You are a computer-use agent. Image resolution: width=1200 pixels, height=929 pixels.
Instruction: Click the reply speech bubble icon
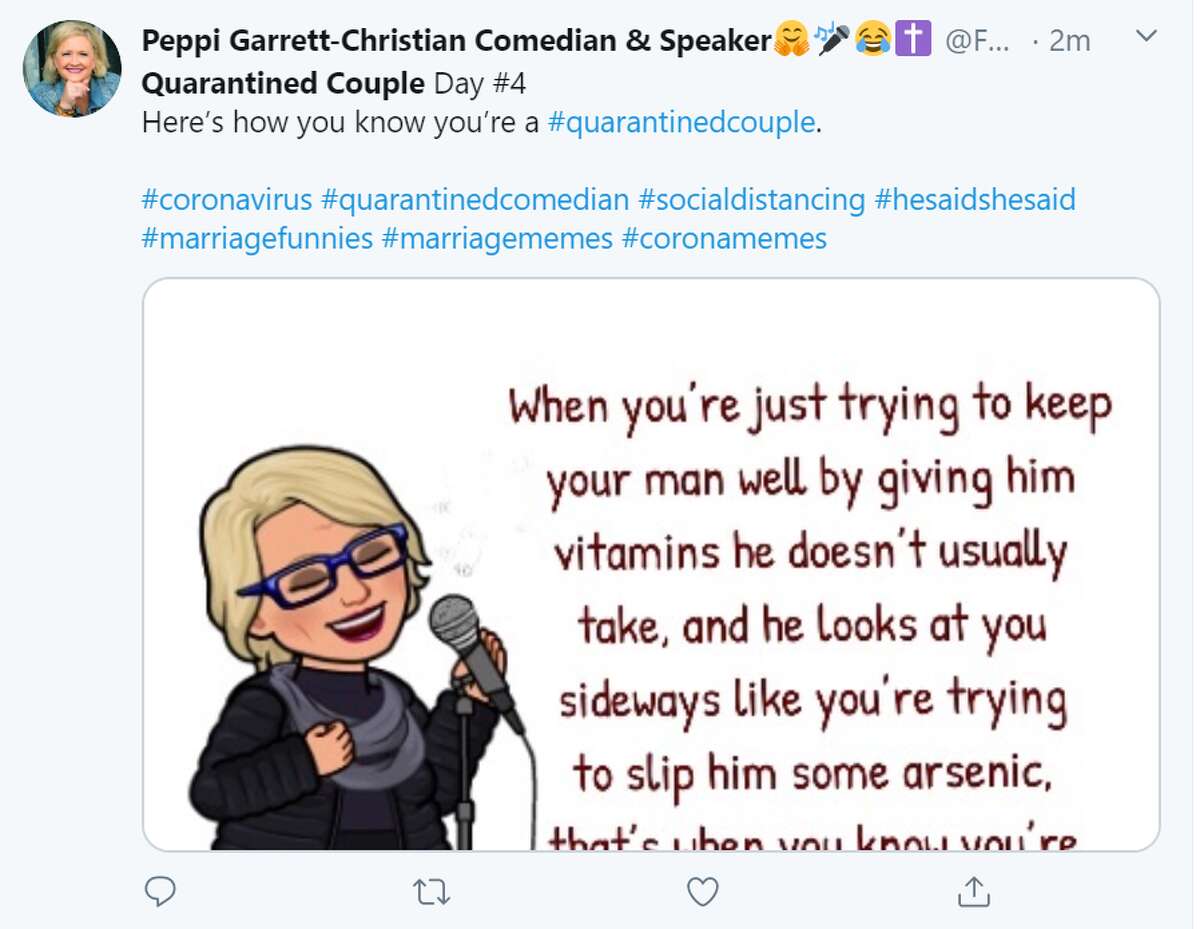[160, 891]
